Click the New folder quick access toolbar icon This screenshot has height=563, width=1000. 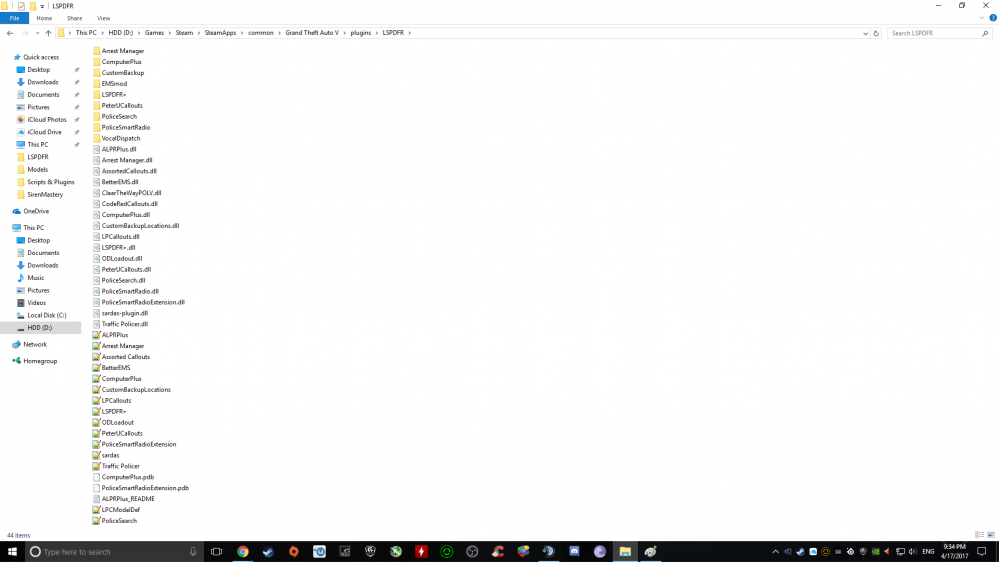(33, 6)
